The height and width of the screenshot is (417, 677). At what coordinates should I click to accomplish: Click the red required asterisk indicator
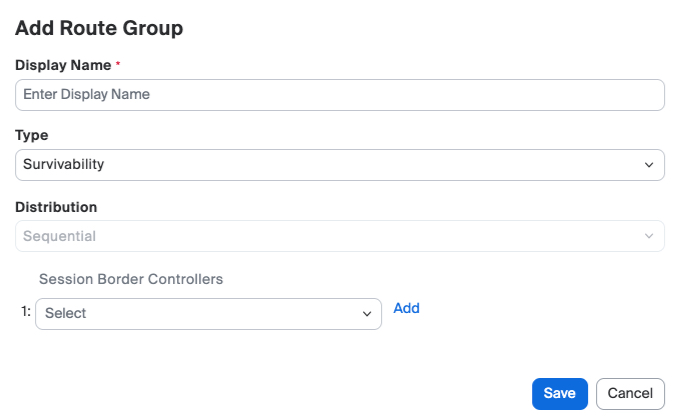(119, 63)
